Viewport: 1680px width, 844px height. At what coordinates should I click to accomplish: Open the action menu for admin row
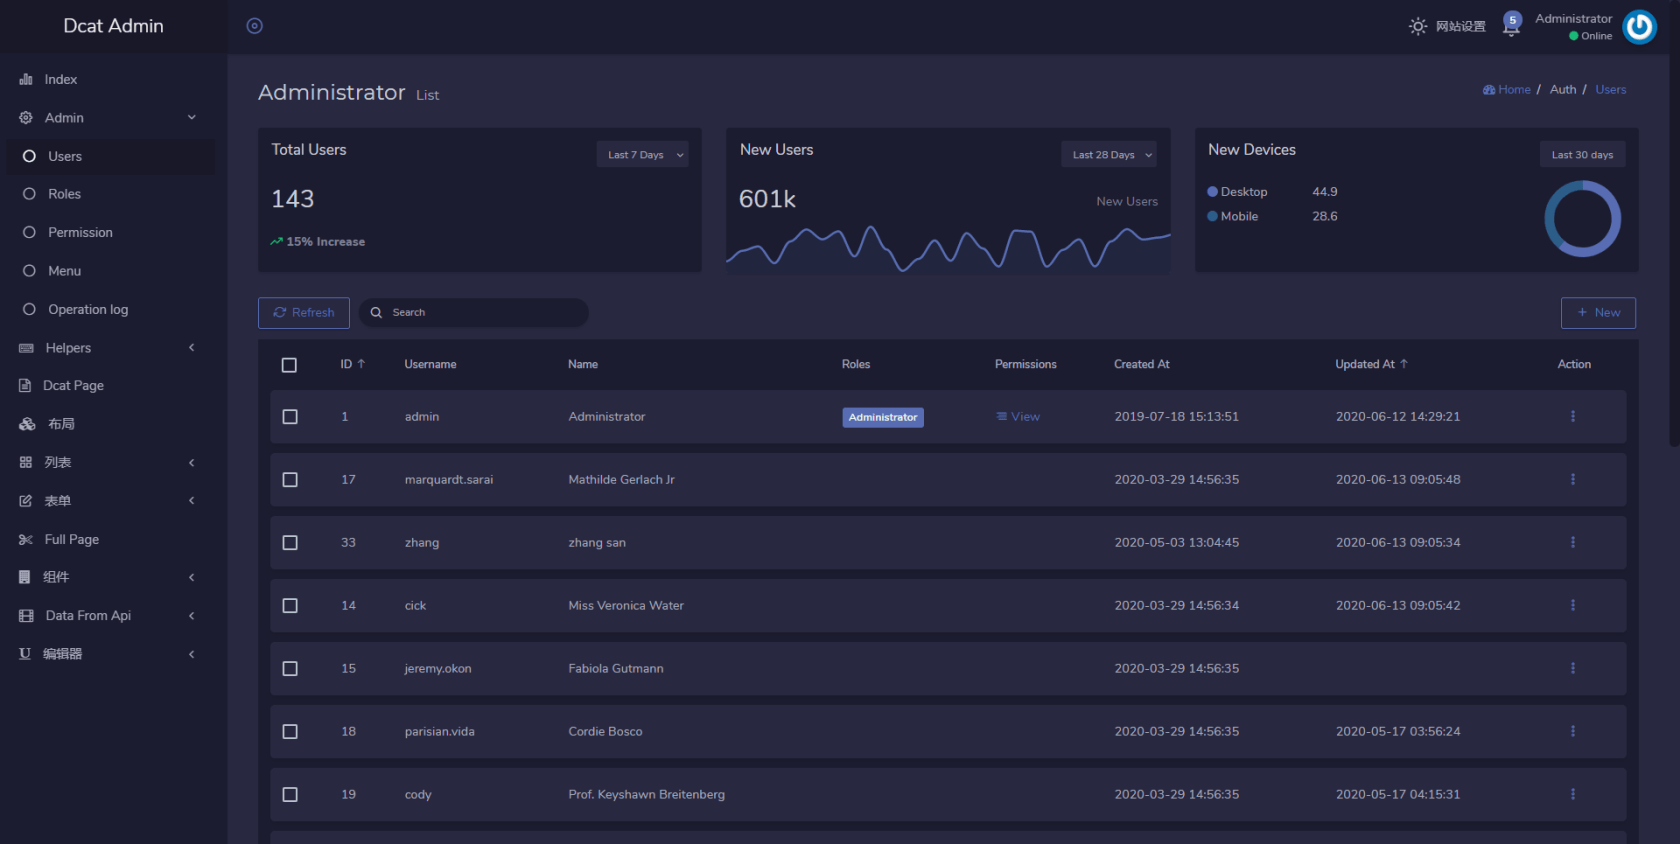point(1573,417)
